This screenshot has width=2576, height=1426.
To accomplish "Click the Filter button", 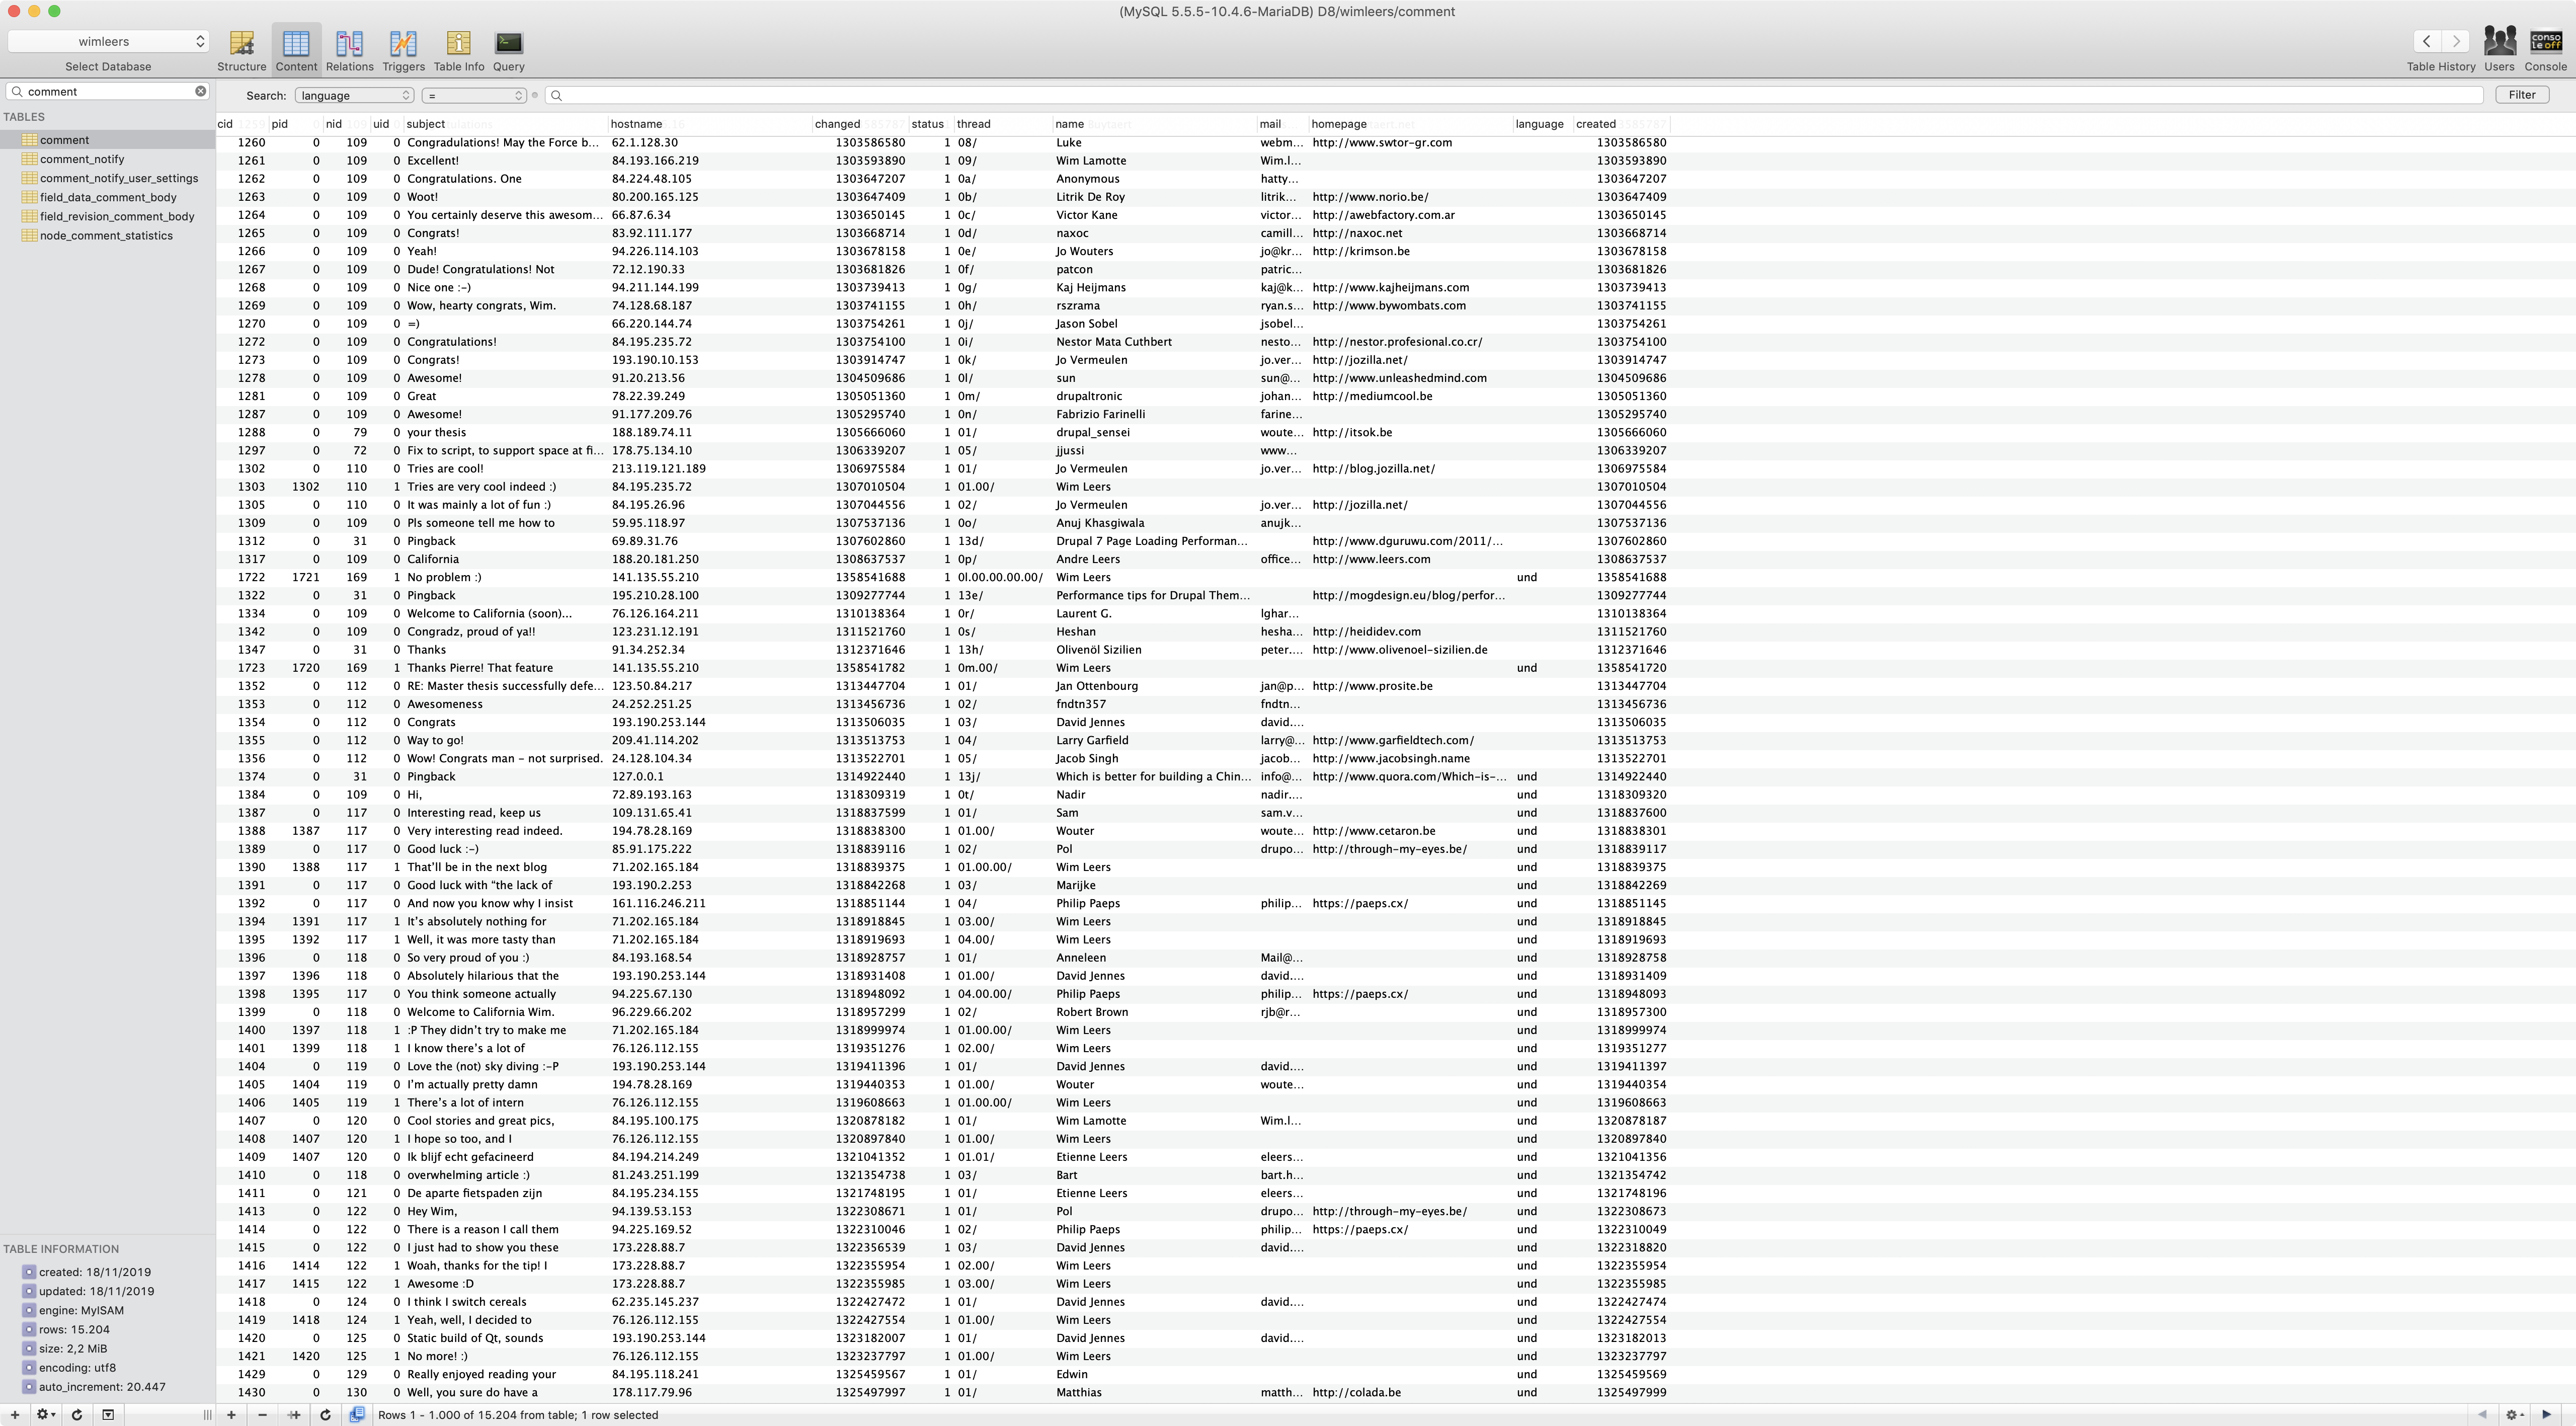I will coord(2521,94).
